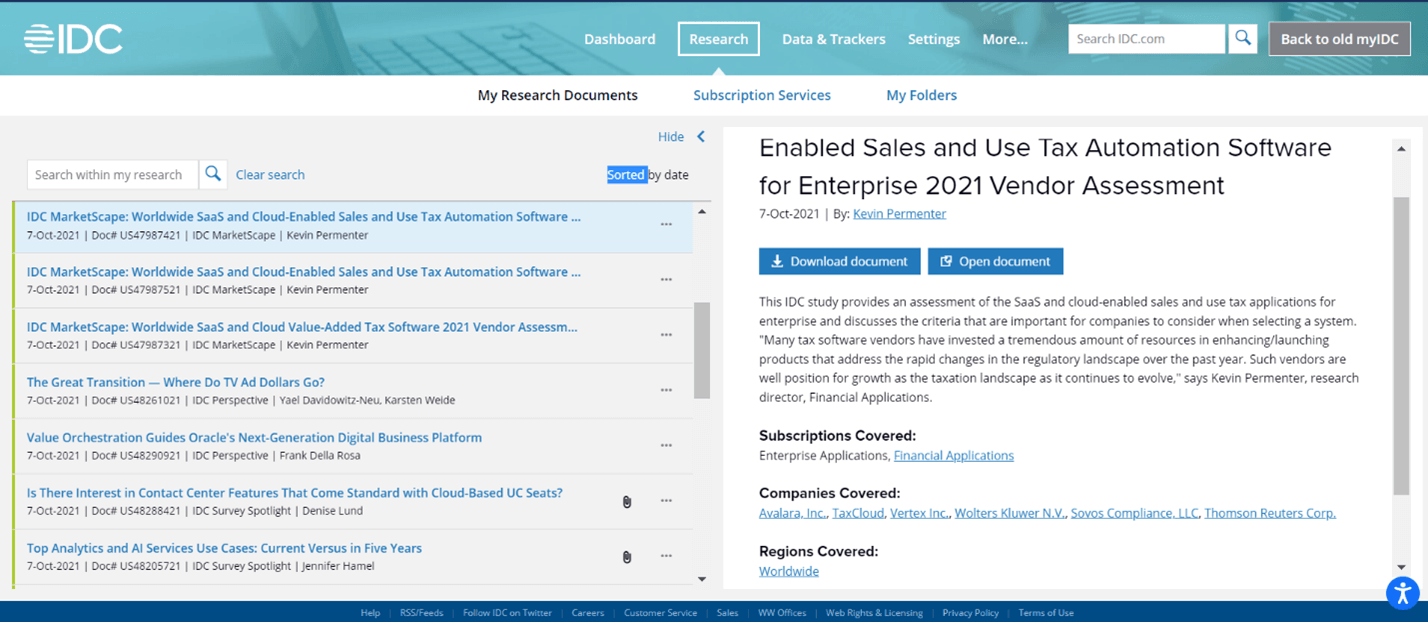Switch to the Subscription Services tab

tap(762, 95)
